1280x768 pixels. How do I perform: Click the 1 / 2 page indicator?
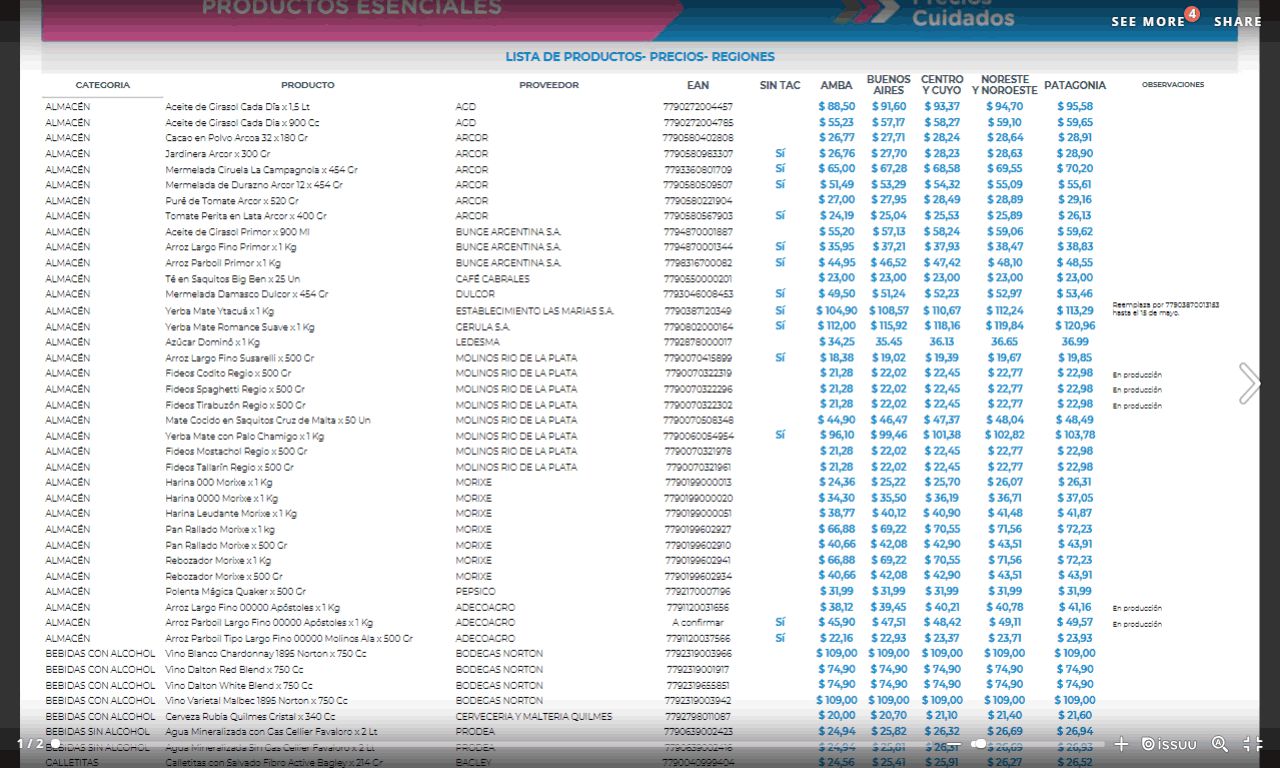[30, 744]
